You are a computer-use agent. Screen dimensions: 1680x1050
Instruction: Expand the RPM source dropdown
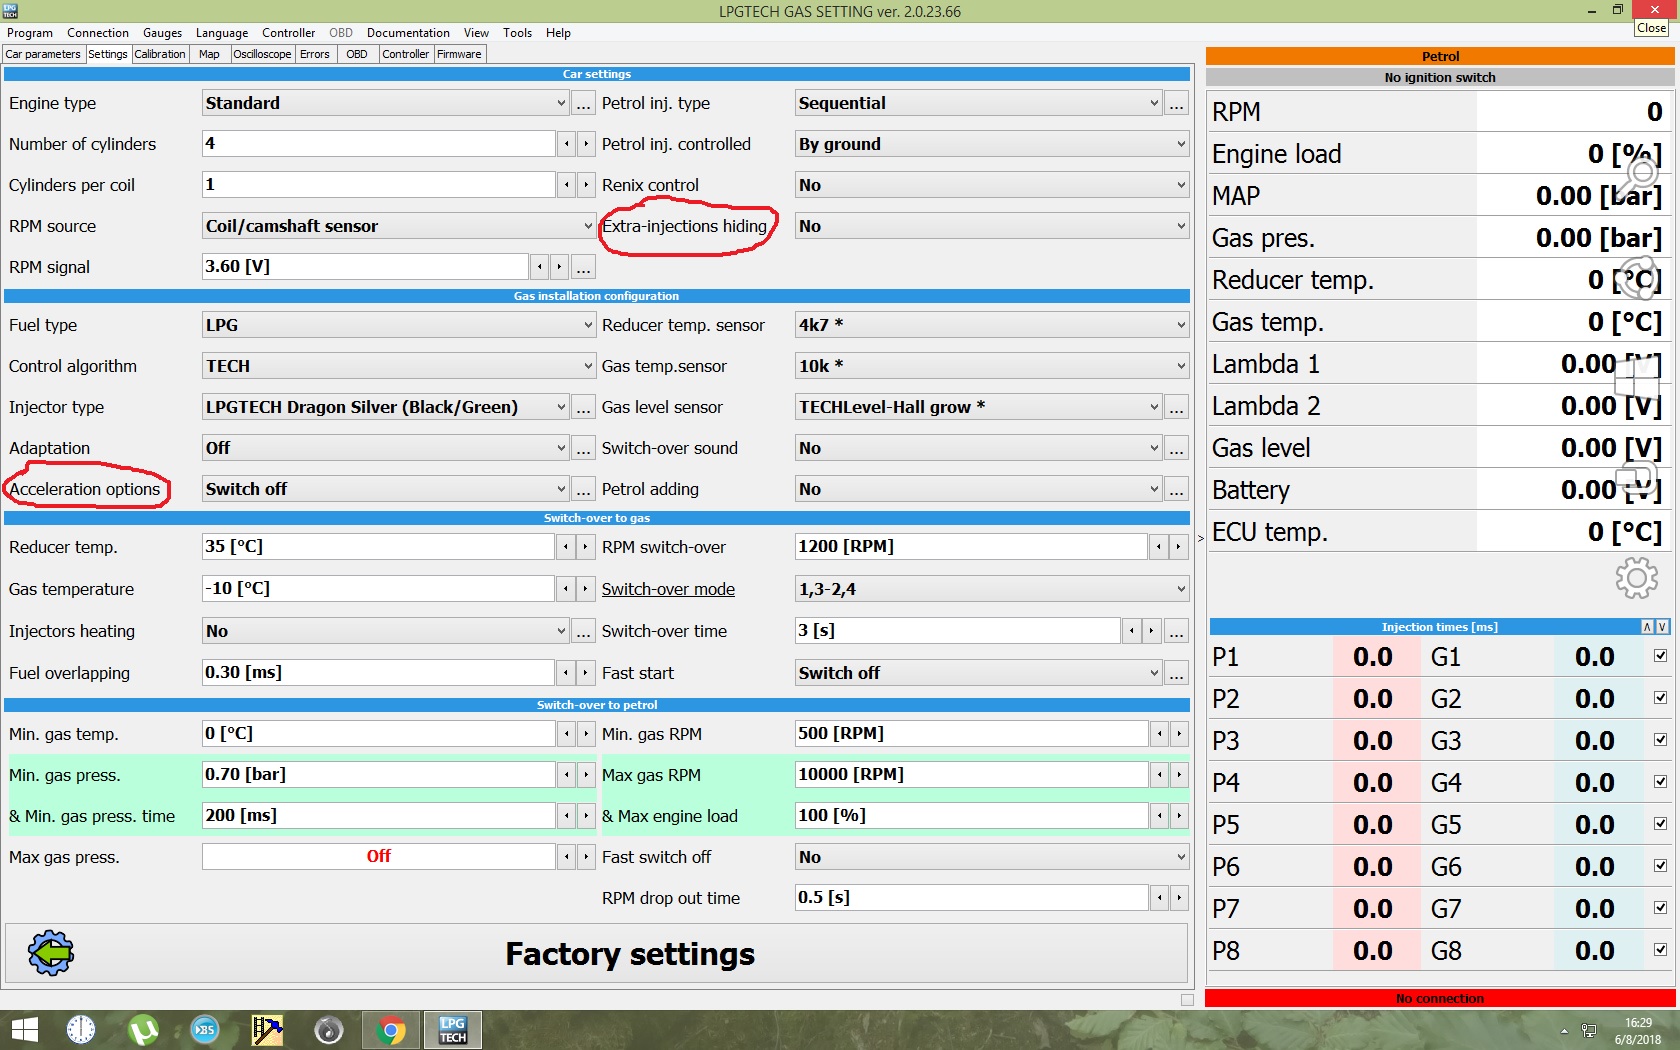coord(399,226)
